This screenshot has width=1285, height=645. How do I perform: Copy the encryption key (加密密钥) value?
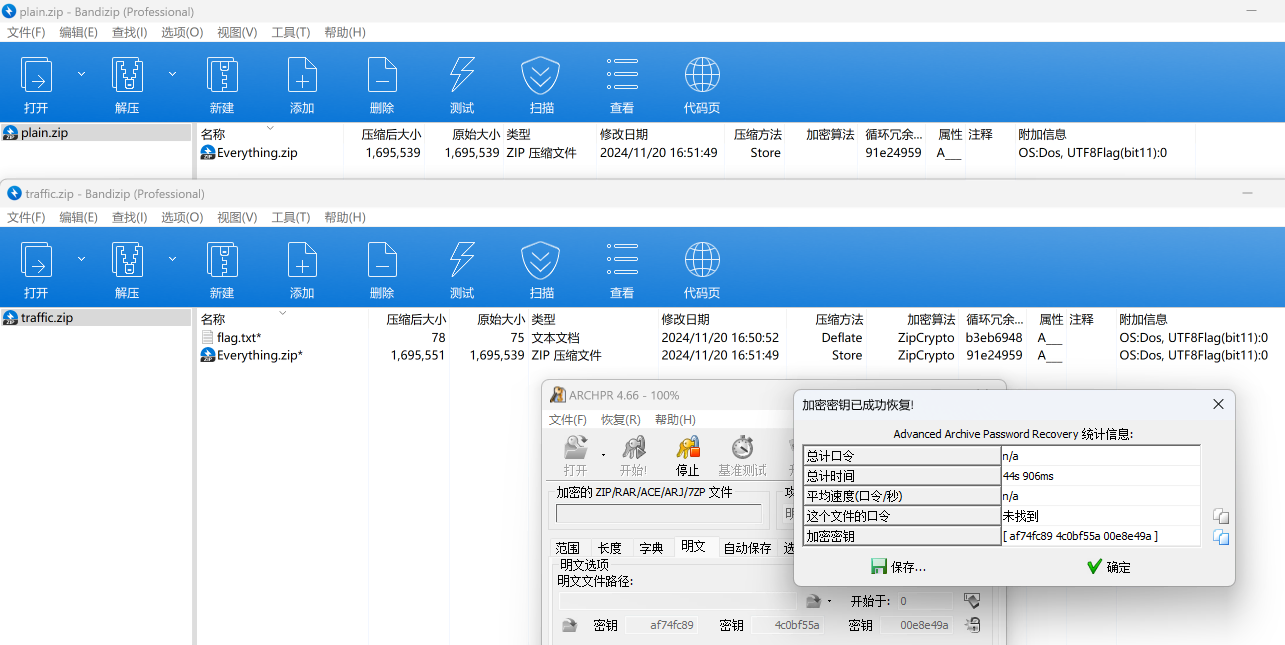1221,537
